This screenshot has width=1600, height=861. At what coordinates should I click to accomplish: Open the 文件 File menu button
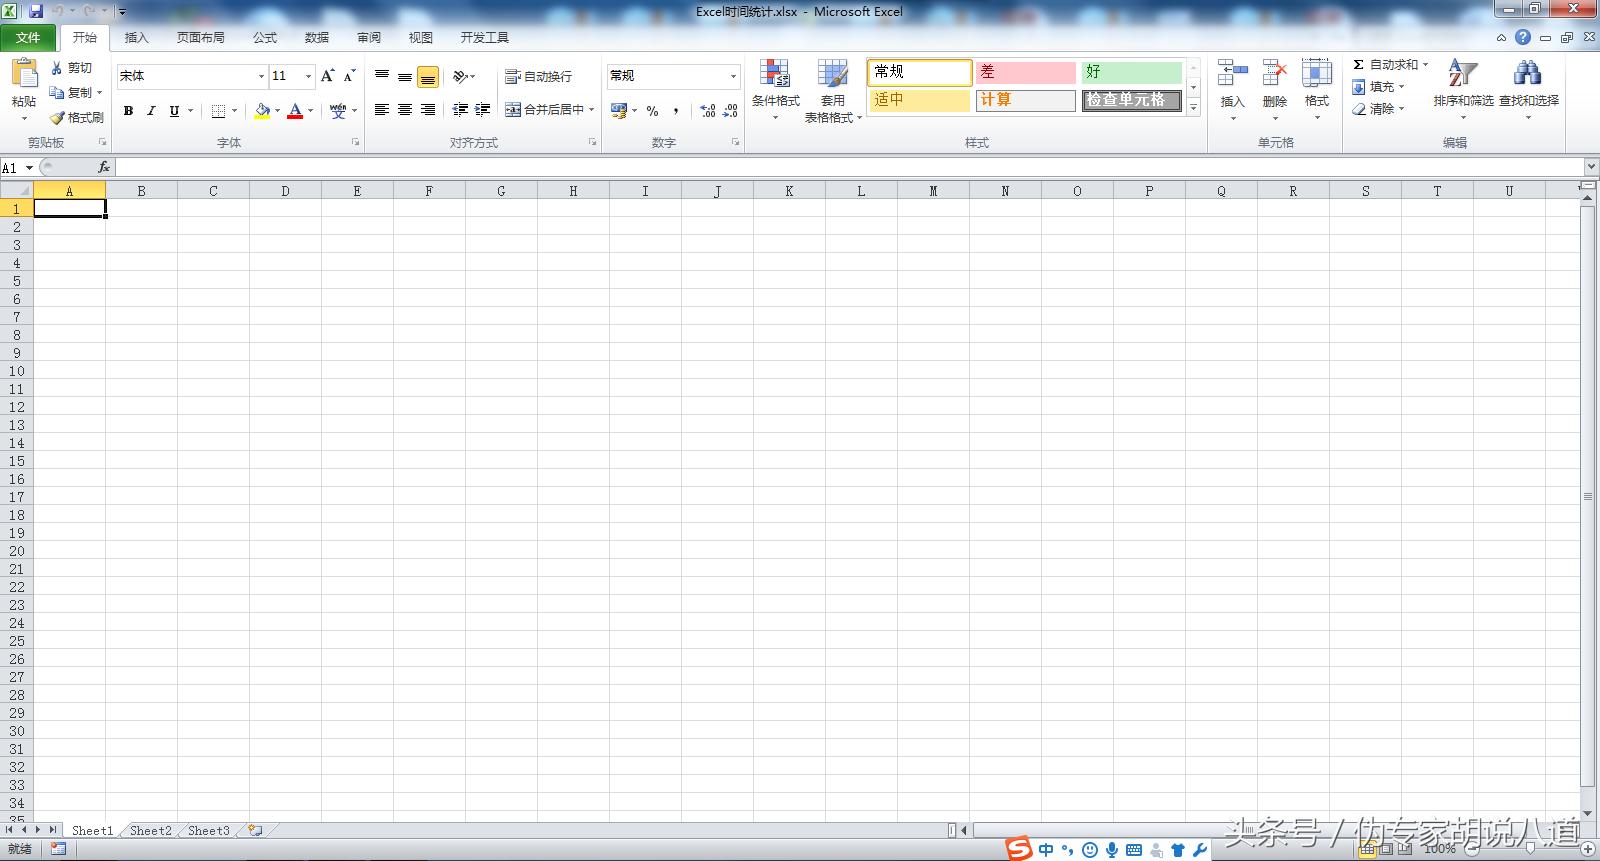(28, 38)
